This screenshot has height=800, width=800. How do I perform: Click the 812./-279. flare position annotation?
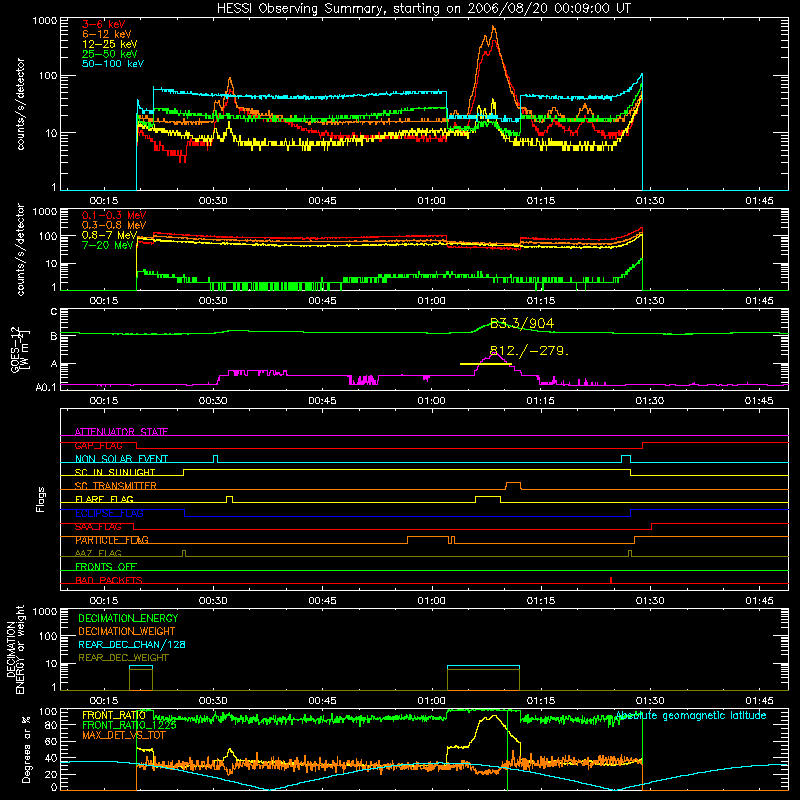pyautogui.click(x=529, y=351)
